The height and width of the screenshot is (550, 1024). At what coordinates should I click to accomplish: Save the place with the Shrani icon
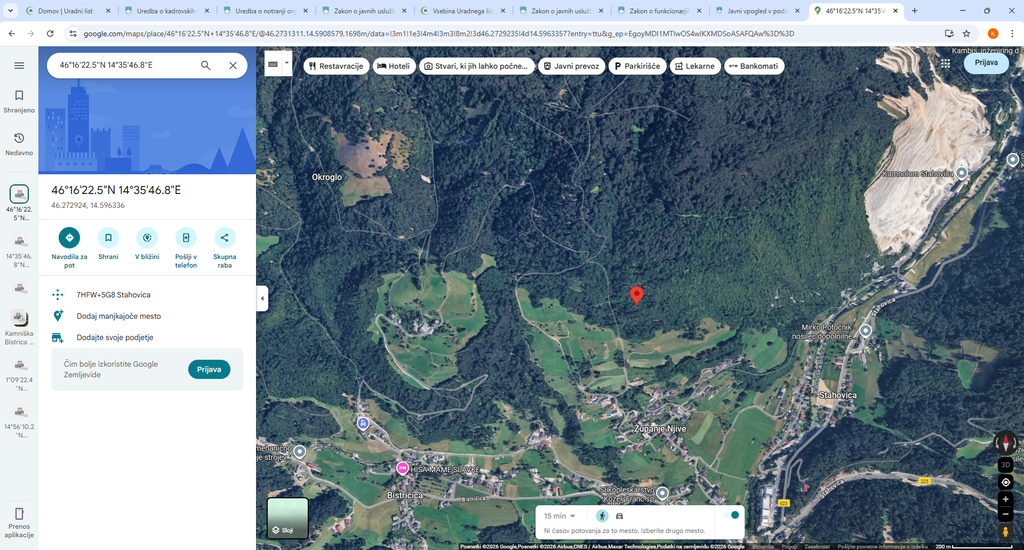(x=108, y=238)
